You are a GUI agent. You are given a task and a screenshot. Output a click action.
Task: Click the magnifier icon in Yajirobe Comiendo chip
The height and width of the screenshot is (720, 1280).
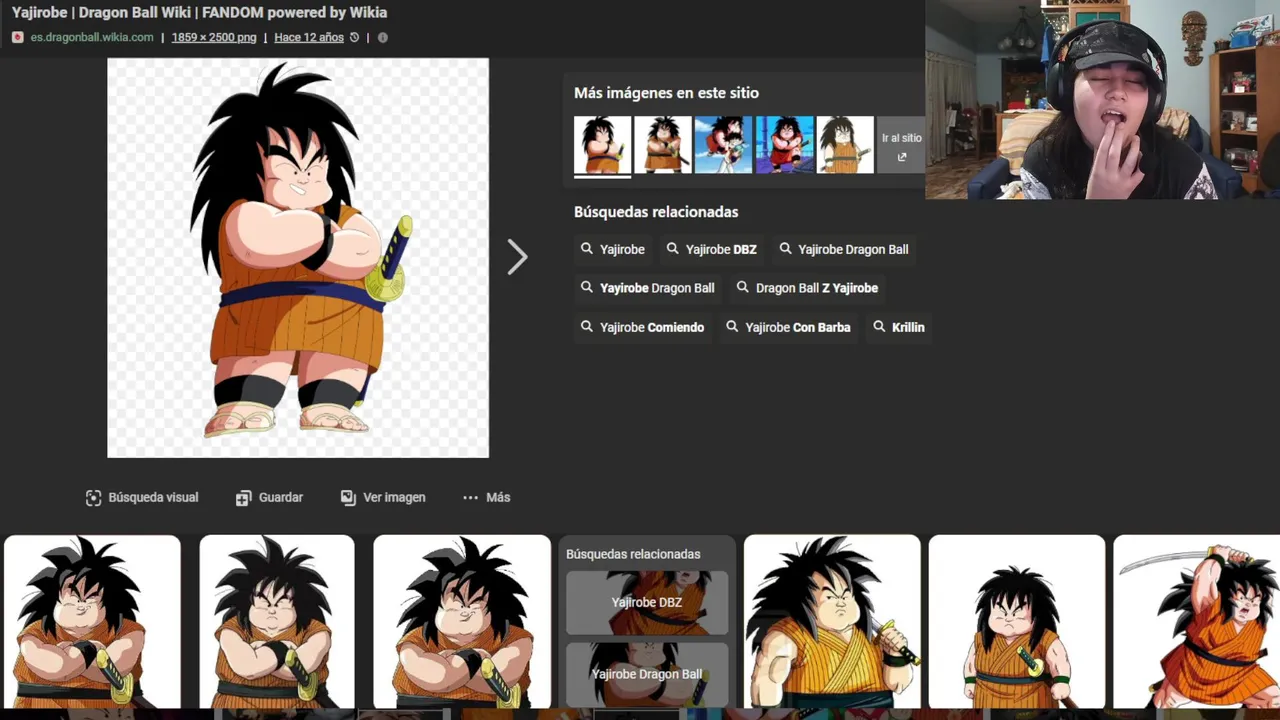point(587,327)
